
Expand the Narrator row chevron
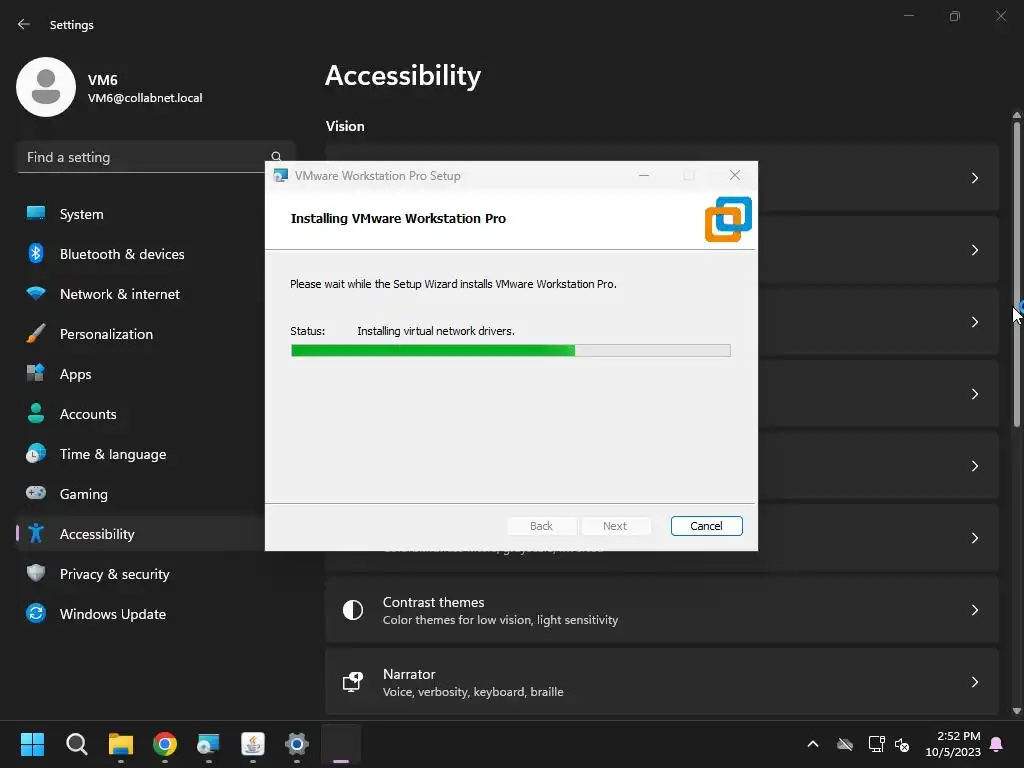coord(974,682)
